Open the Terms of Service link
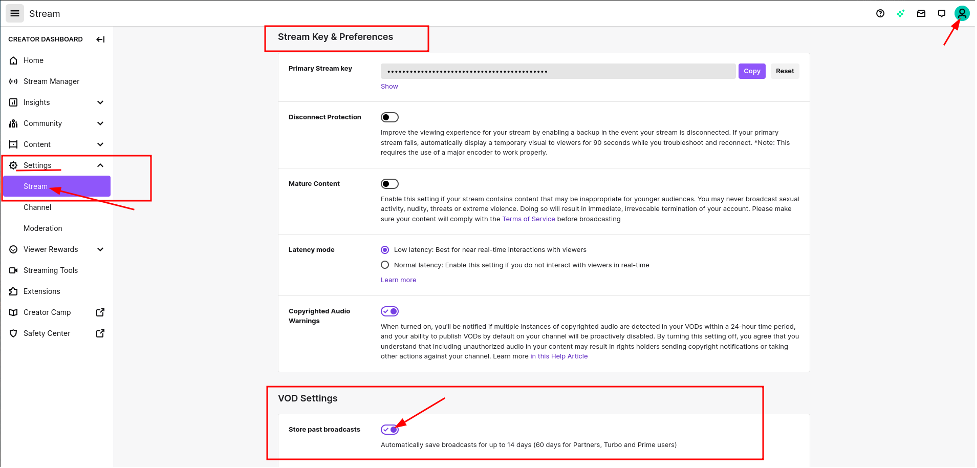Screen dimensions: 977x468 (x=528, y=219)
